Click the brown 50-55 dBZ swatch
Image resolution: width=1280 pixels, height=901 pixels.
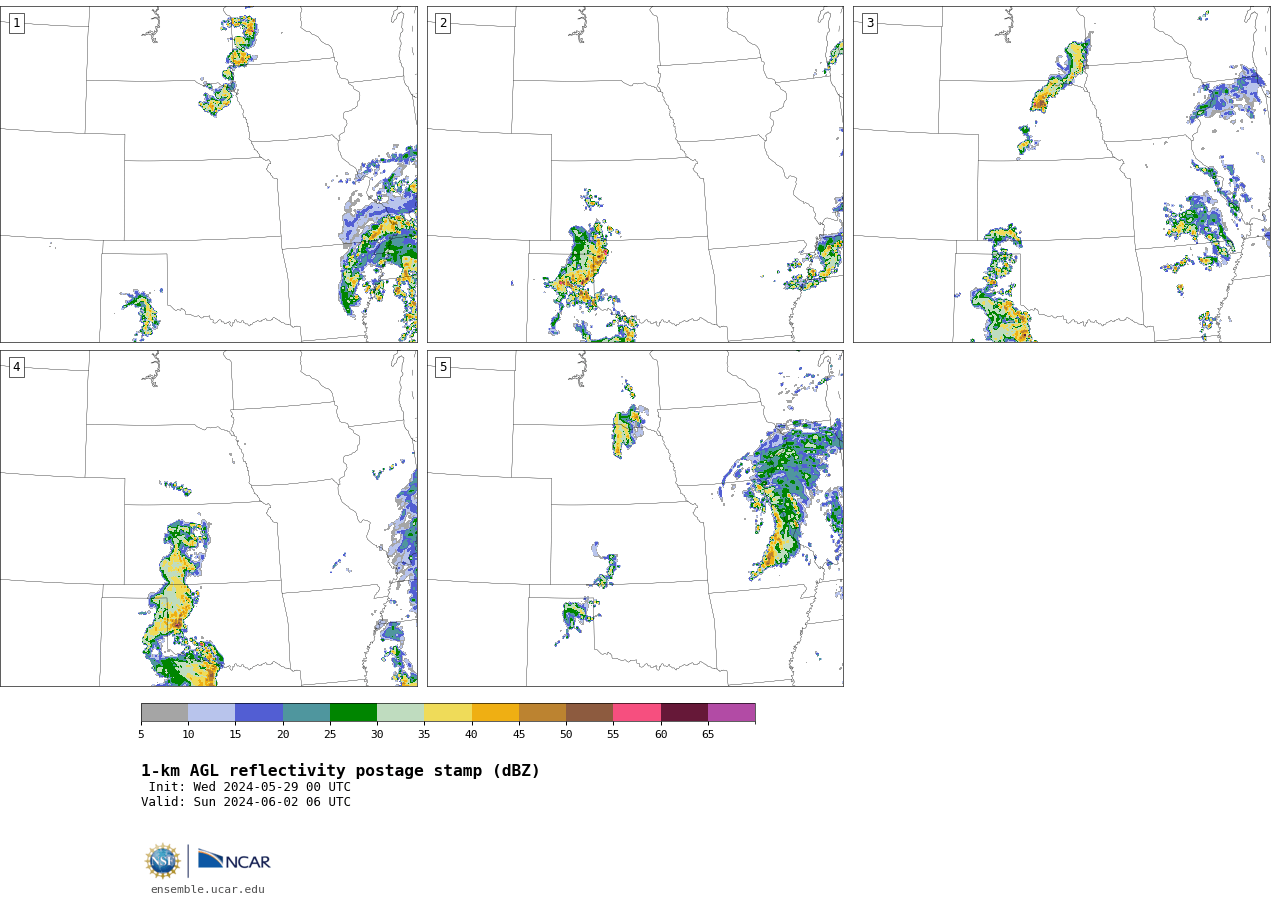589,712
